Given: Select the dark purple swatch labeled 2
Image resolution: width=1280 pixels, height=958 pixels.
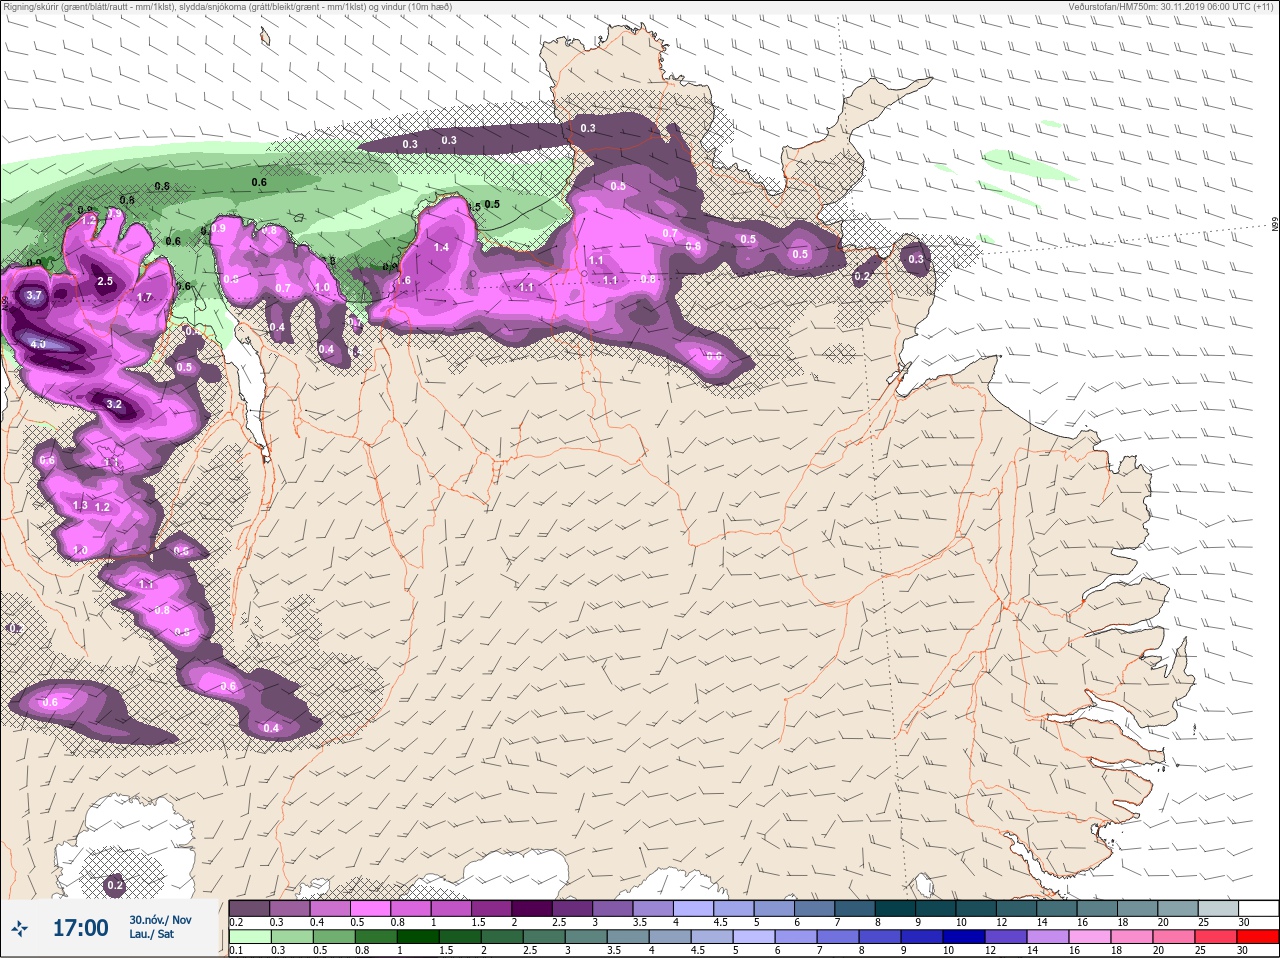Looking at the screenshot, I should (533, 908).
